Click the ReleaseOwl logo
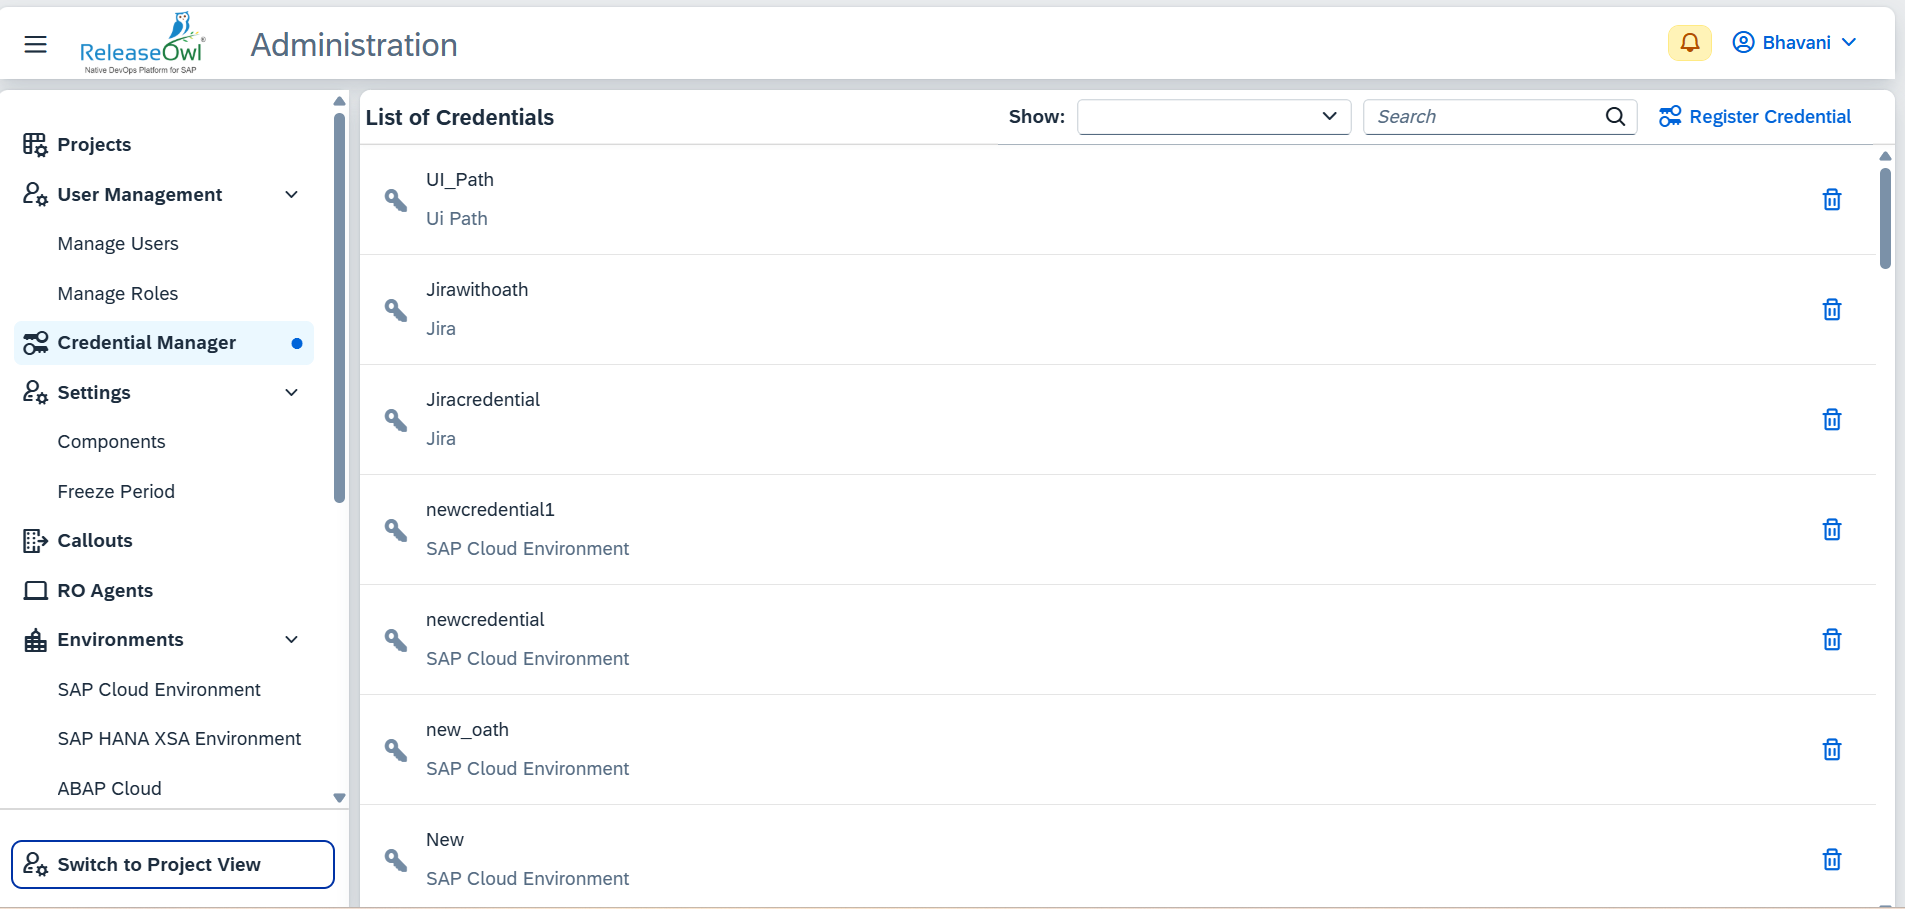Screen dimensions: 1905x909 click(x=142, y=45)
